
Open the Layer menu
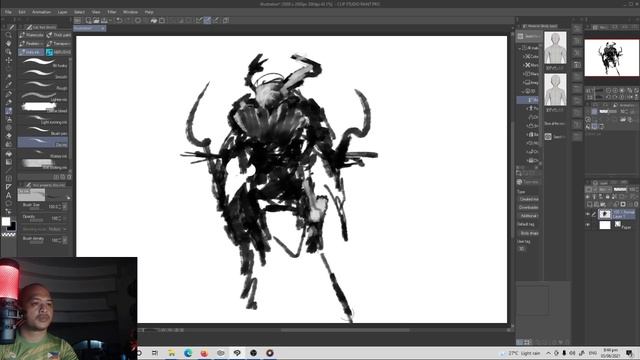(x=62, y=12)
